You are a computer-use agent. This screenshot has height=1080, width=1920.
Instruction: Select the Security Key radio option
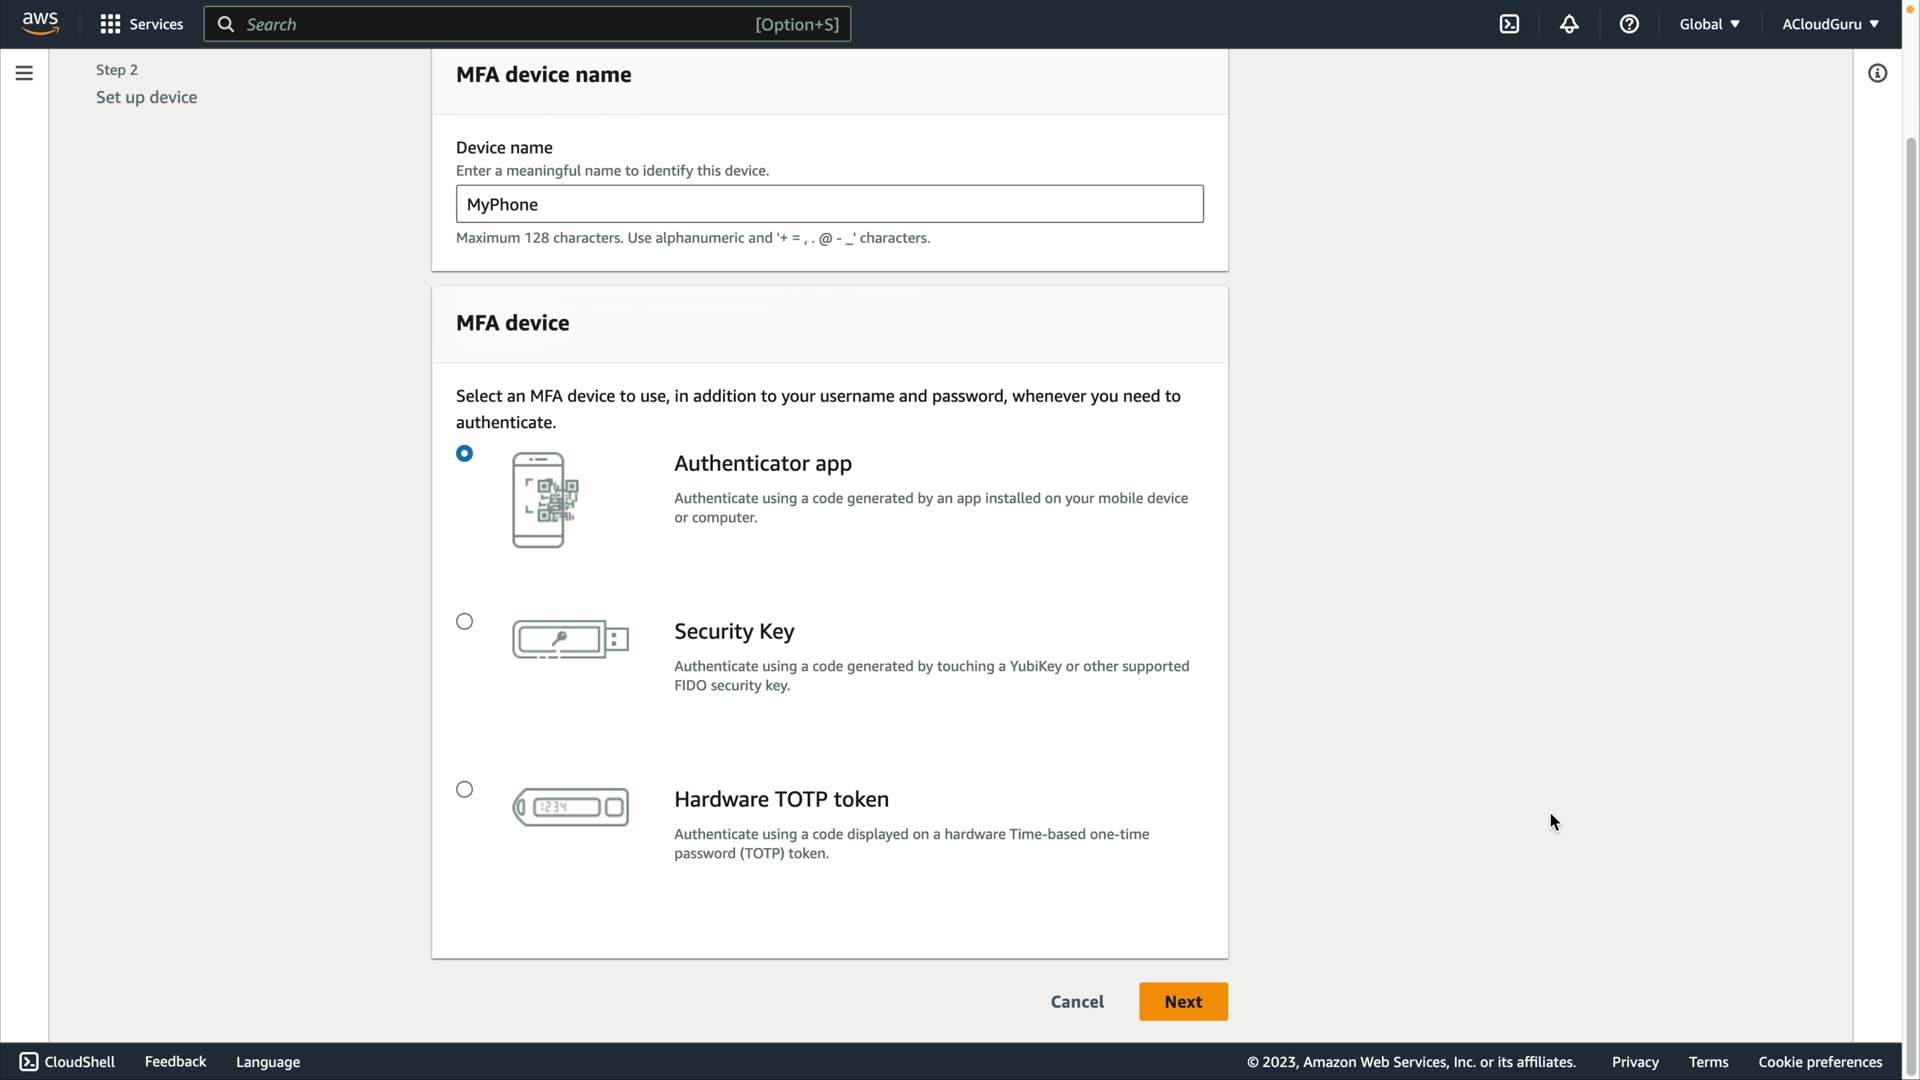(464, 622)
